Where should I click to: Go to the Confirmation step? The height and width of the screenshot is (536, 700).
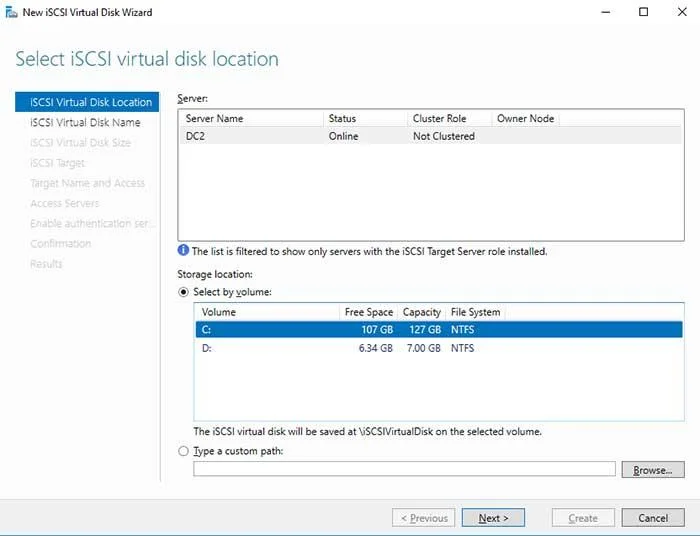tap(61, 244)
